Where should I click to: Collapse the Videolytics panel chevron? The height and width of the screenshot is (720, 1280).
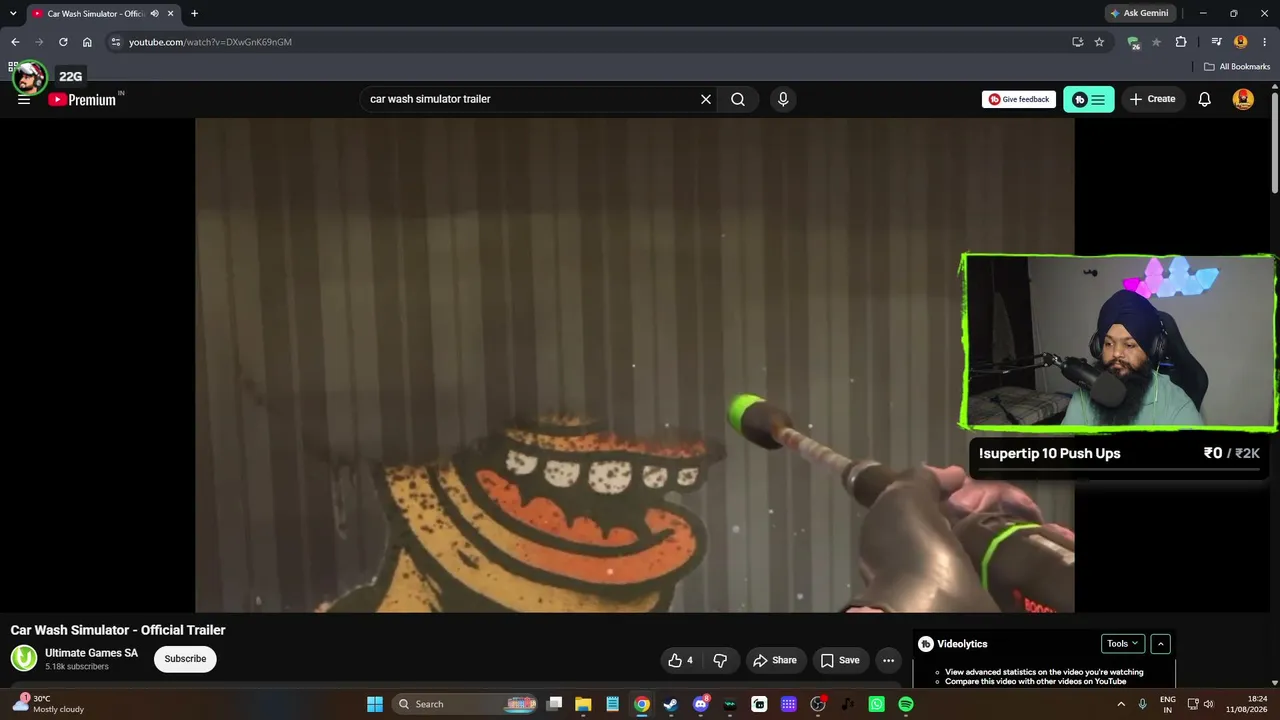point(1160,644)
